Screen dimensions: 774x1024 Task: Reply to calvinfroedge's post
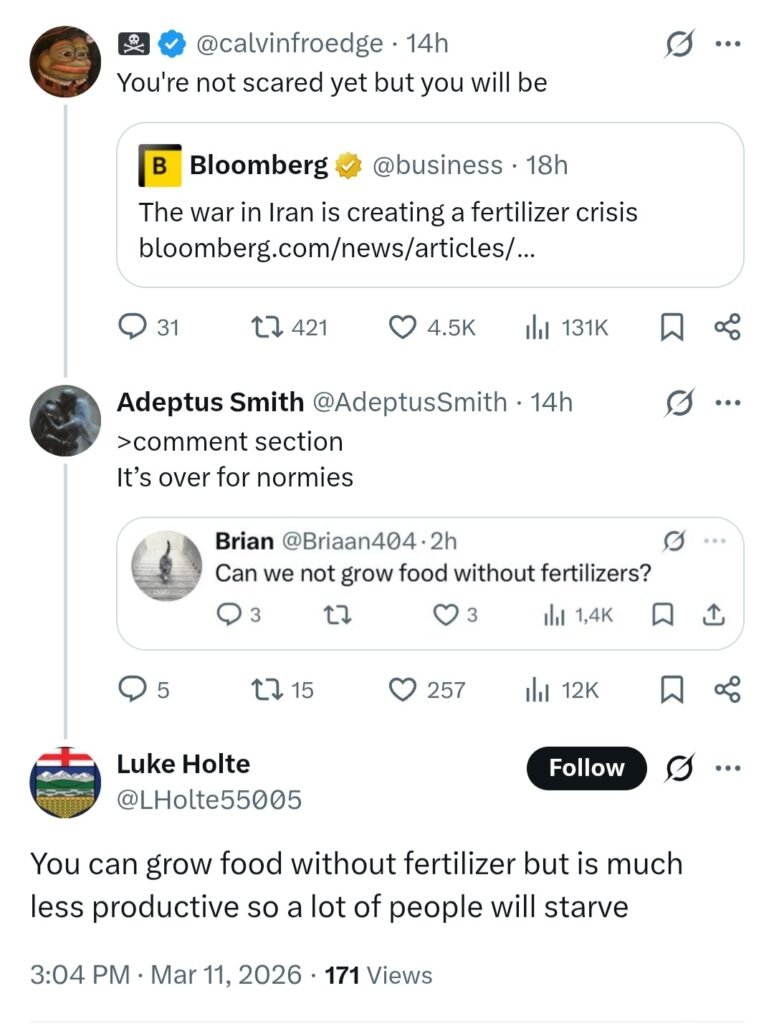click(132, 327)
